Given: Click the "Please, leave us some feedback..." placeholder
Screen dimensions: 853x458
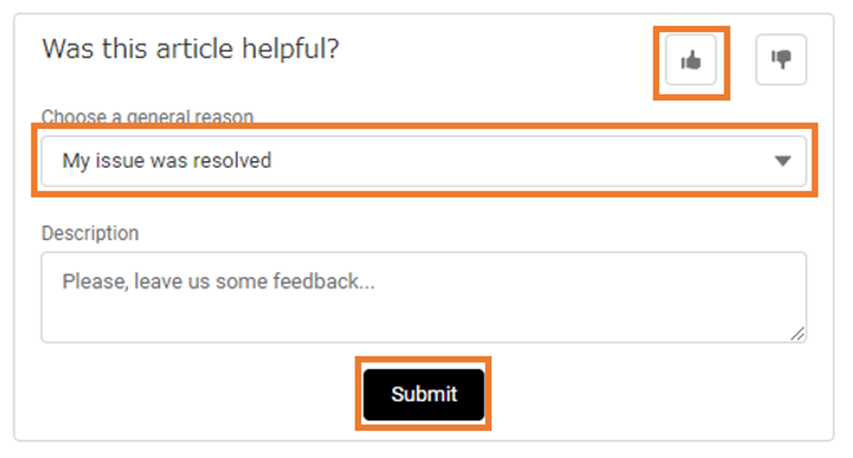Looking at the screenshot, I should pyautogui.click(x=218, y=282).
